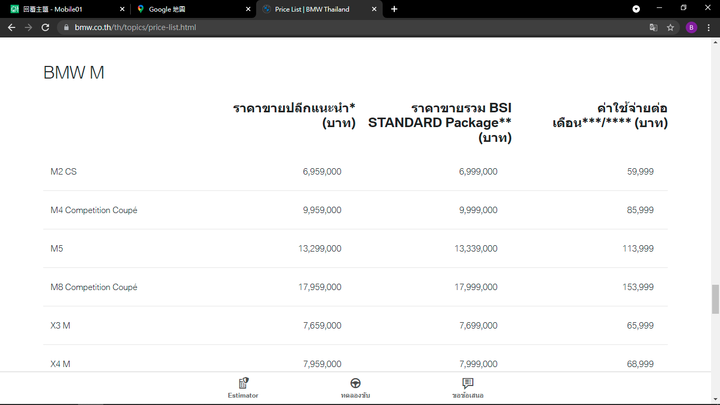
Task: Click the padlock site info icon
Action: 66,28
